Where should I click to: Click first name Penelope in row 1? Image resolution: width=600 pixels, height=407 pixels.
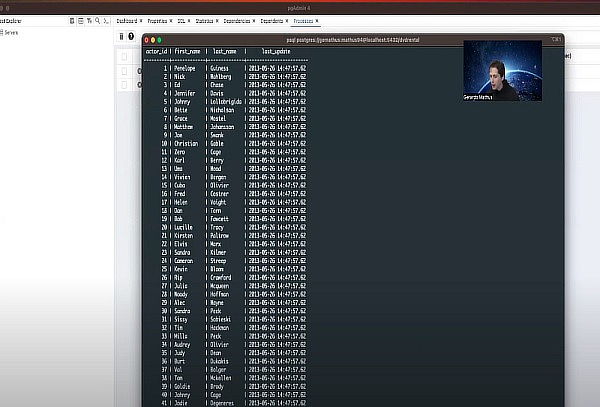point(185,68)
